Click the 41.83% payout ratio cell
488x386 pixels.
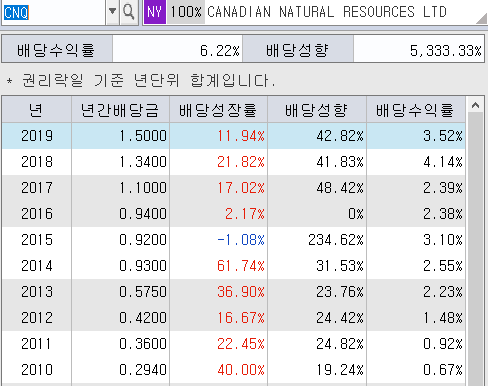coord(317,162)
